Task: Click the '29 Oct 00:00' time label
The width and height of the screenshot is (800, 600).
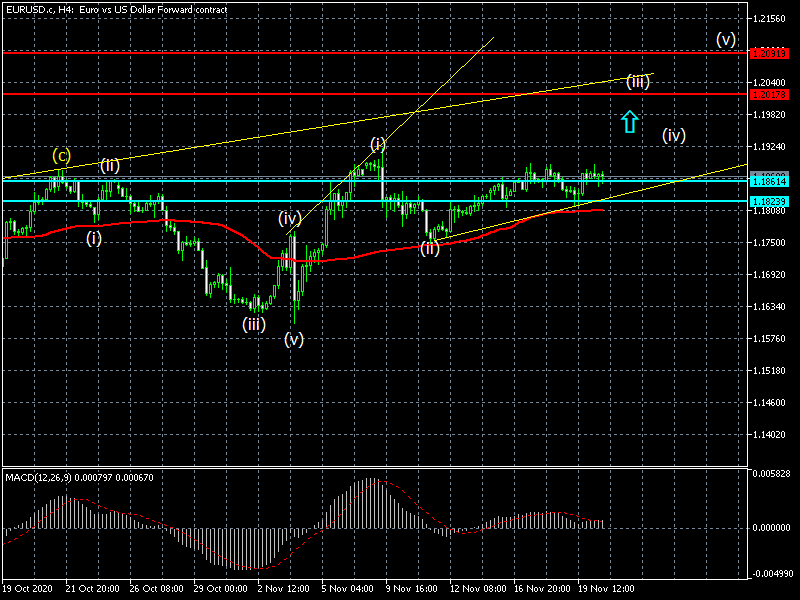Action: pyautogui.click(x=220, y=588)
